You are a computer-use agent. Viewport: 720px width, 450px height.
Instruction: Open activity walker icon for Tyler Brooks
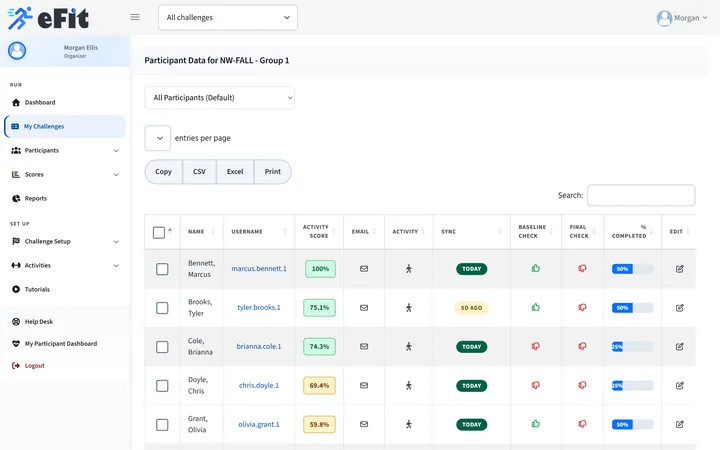click(409, 308)
